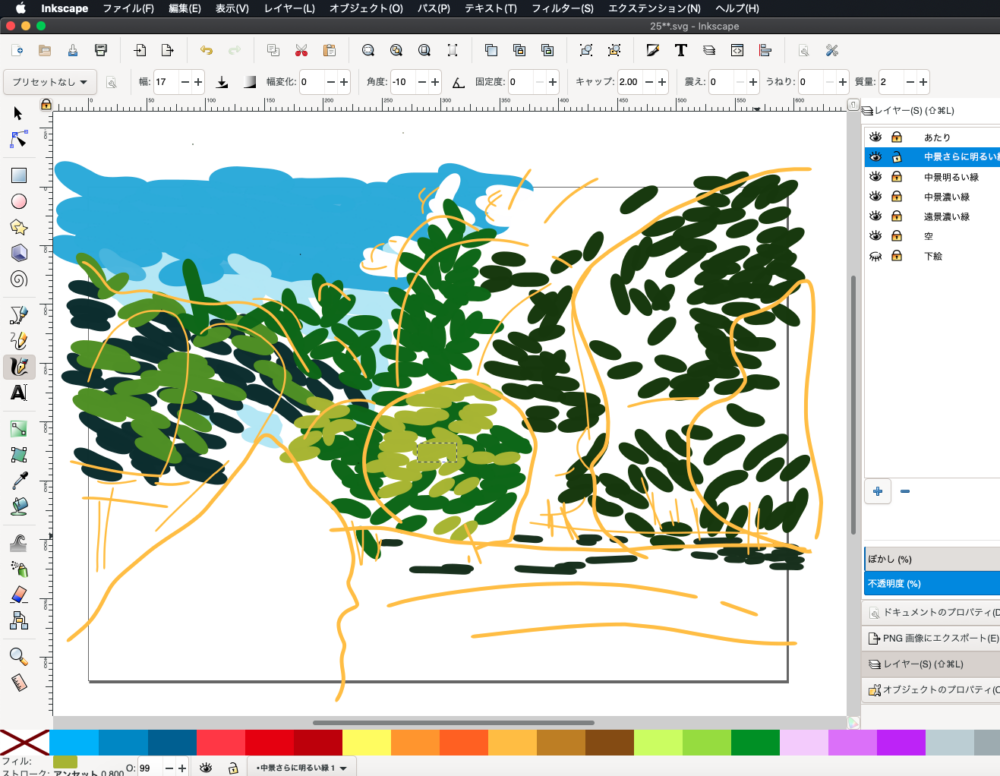This screenshot has height=776, width=1000.
Task: Select the Spiral tool
Action: (x=19, y=279)
